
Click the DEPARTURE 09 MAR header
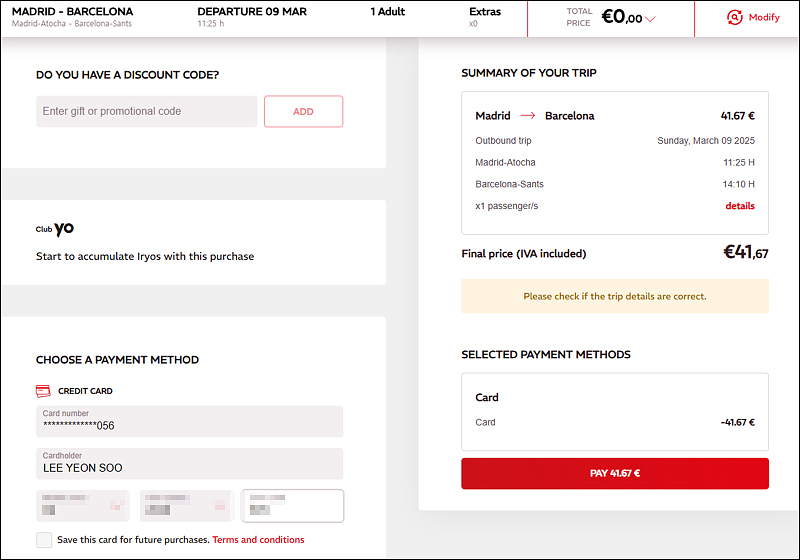[x=252, y=12]
